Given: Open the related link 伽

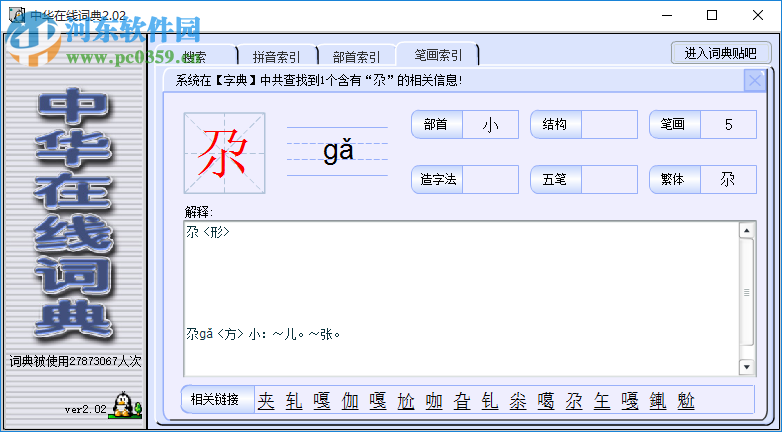Looking at the screenshot, I should (x=350, y=401).
